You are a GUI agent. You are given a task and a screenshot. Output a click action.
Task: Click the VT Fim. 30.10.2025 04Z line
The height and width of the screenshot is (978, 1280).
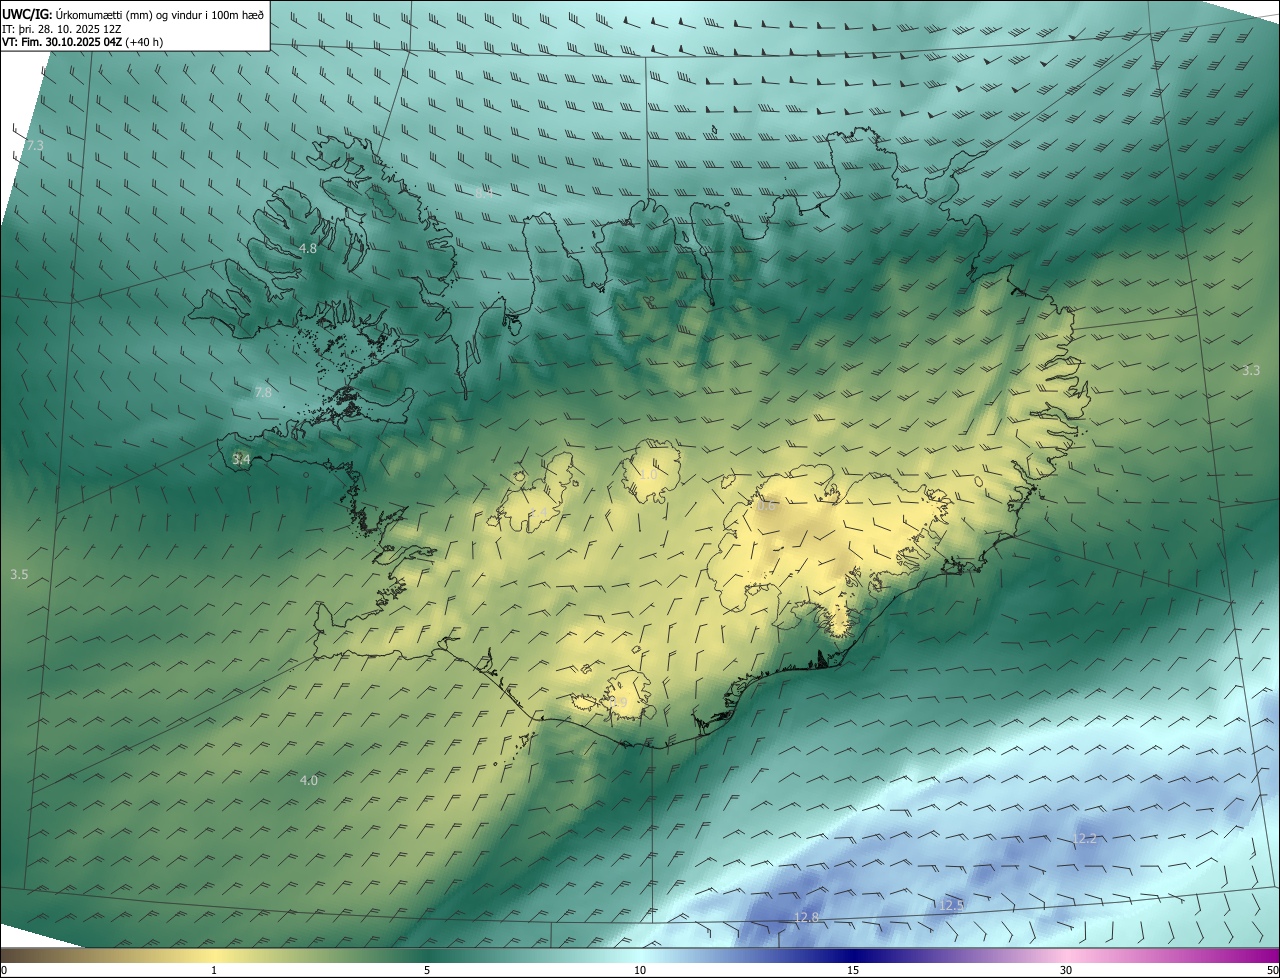82,42
